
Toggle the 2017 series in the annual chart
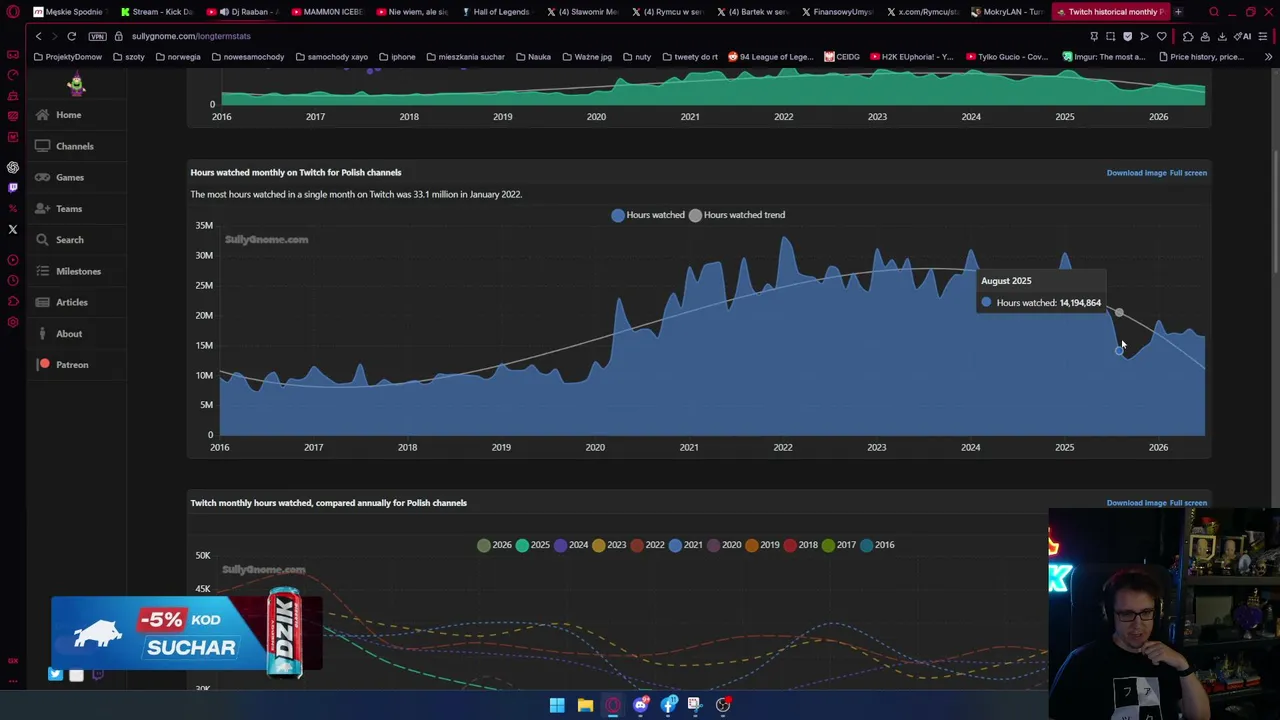(839, 545)
